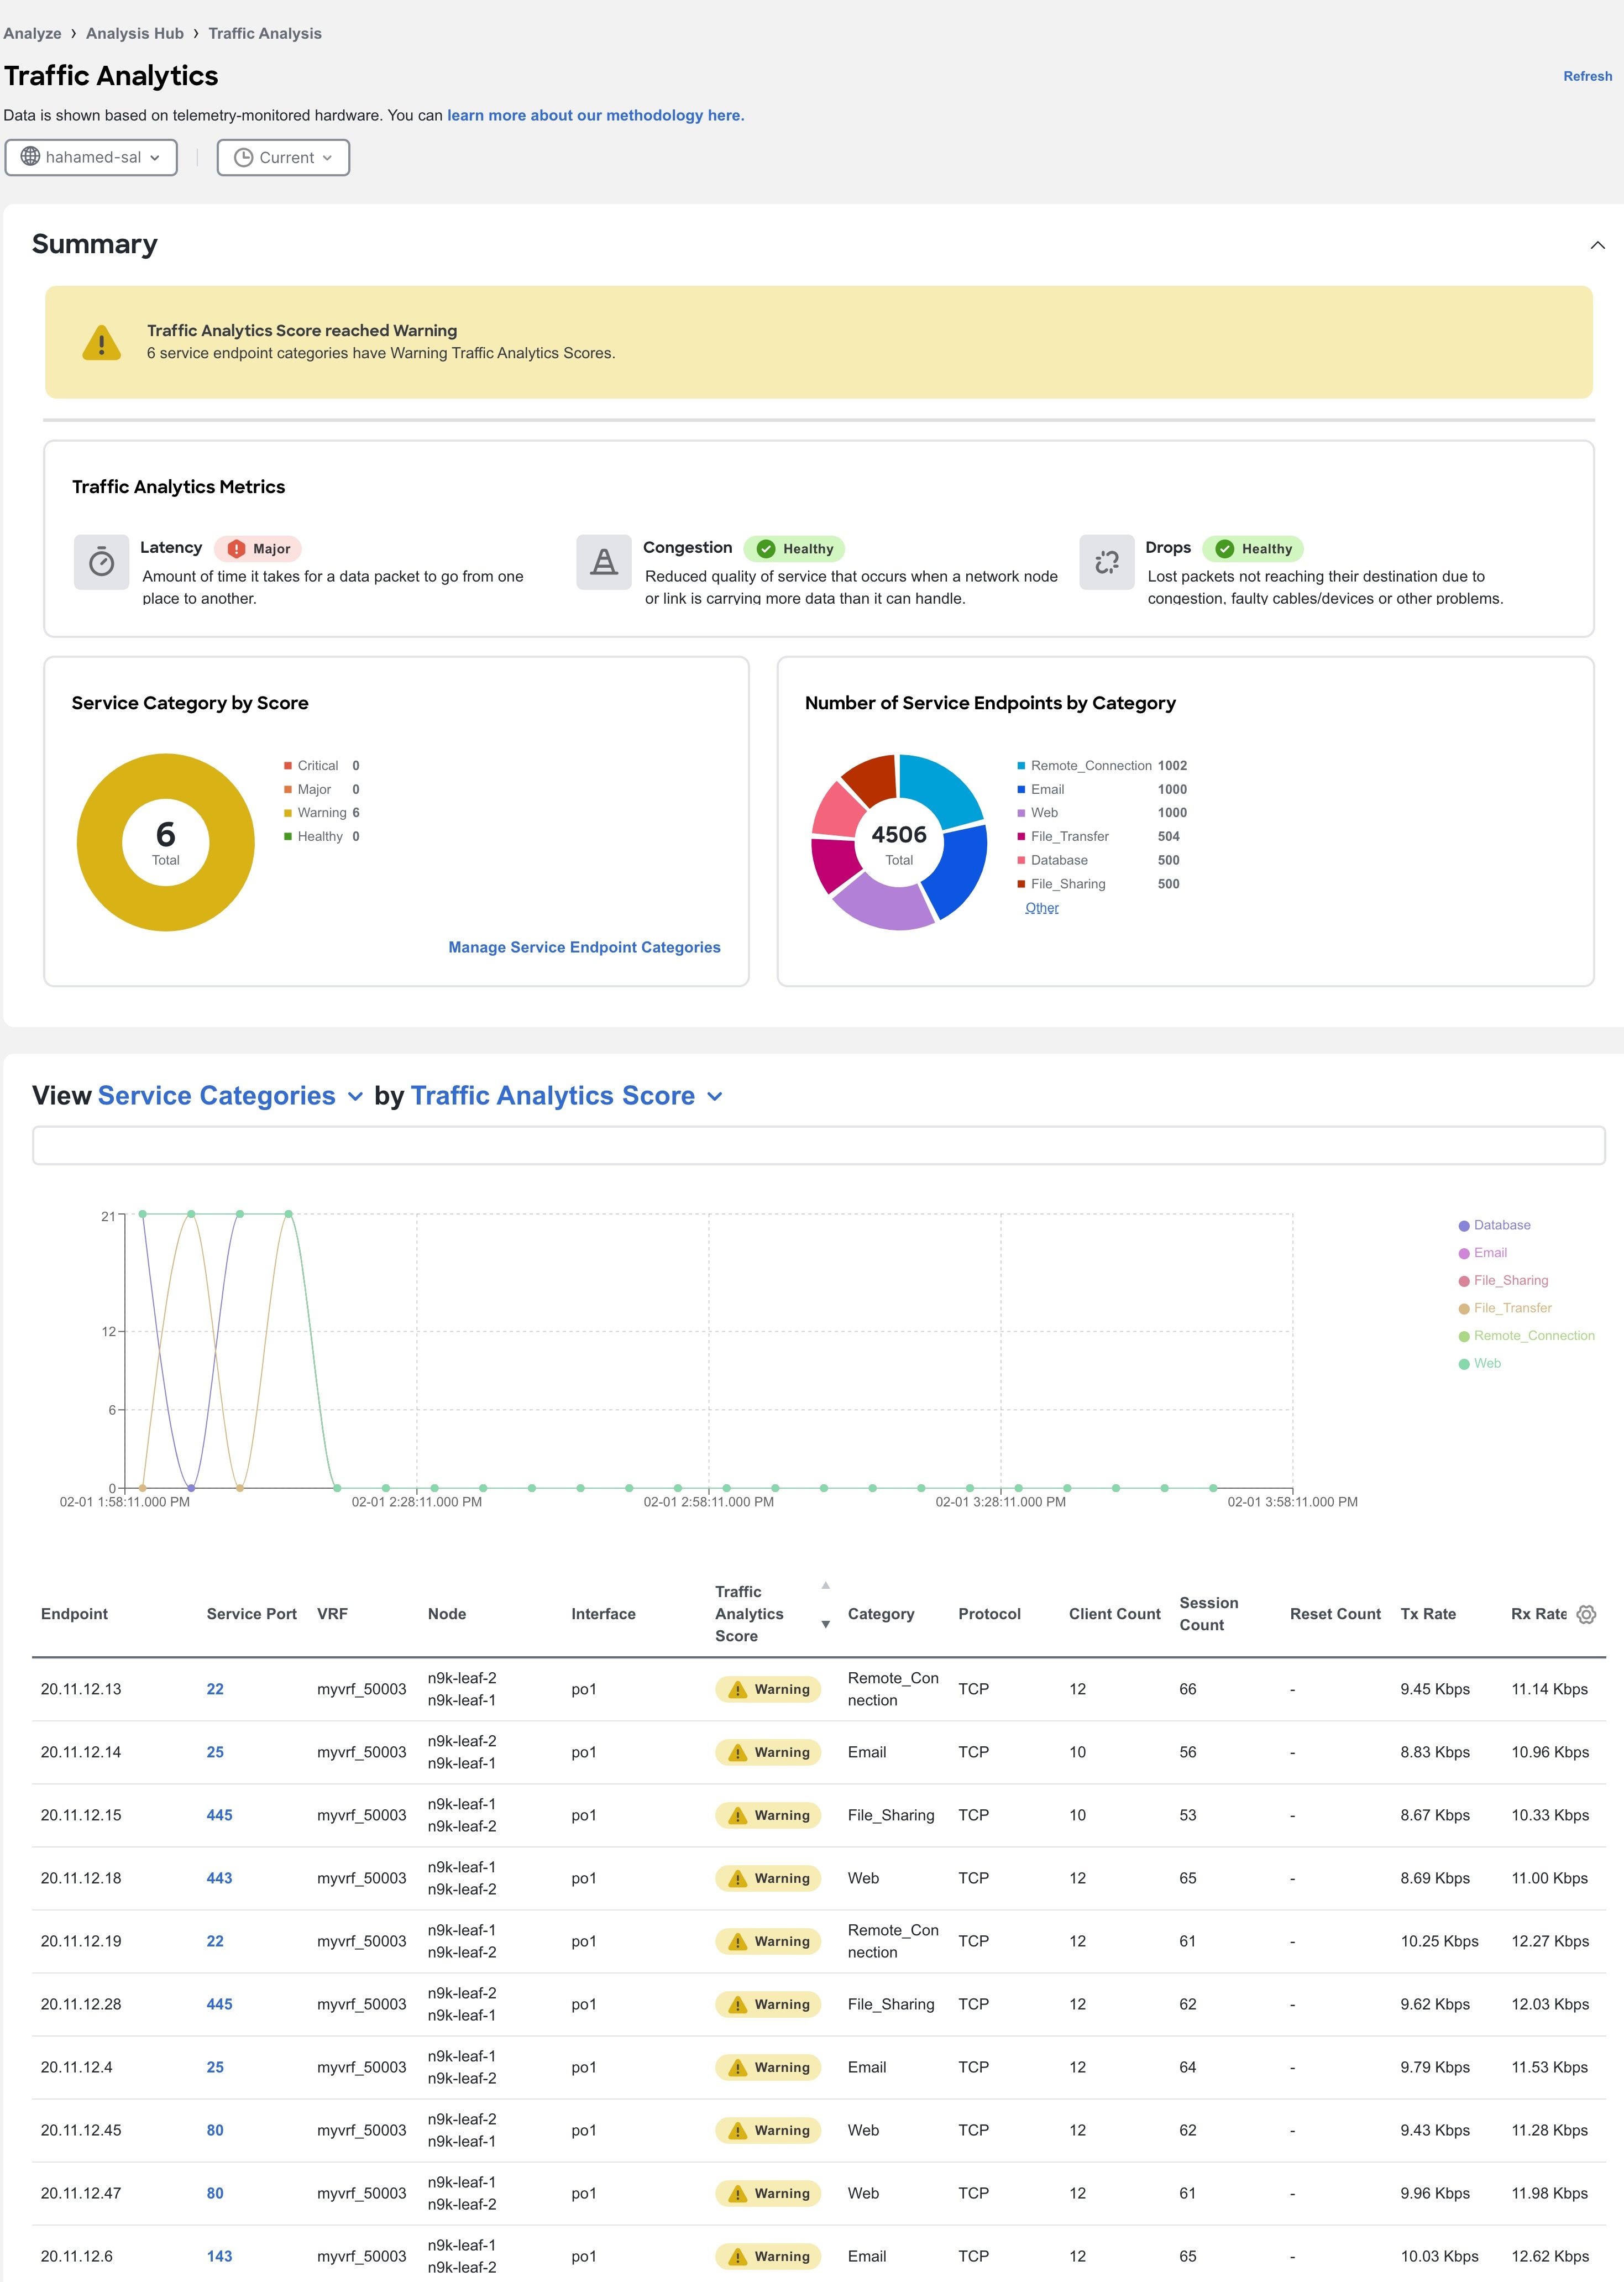The height and width of the screenshot is (2282, 1624).
Task: Open the hahamed-sal site dropdown
Action: coord(91,157)
